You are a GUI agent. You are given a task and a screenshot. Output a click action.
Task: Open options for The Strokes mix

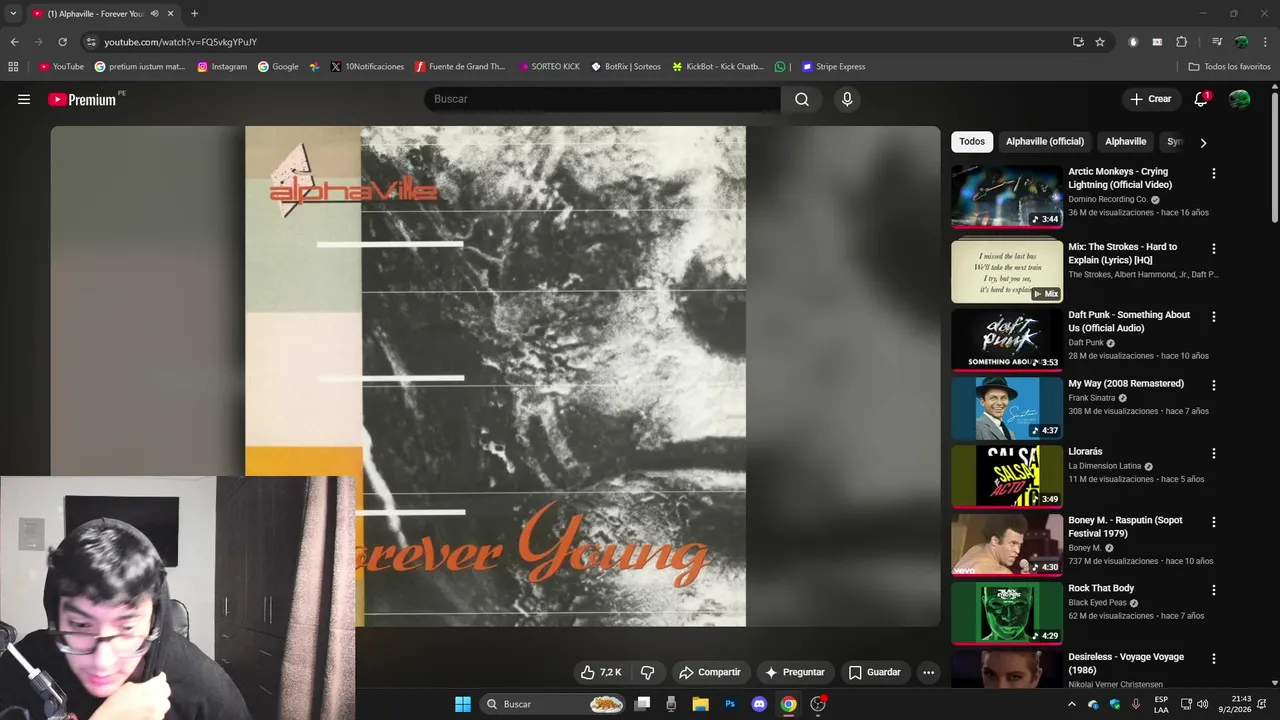coord(1214,248)
